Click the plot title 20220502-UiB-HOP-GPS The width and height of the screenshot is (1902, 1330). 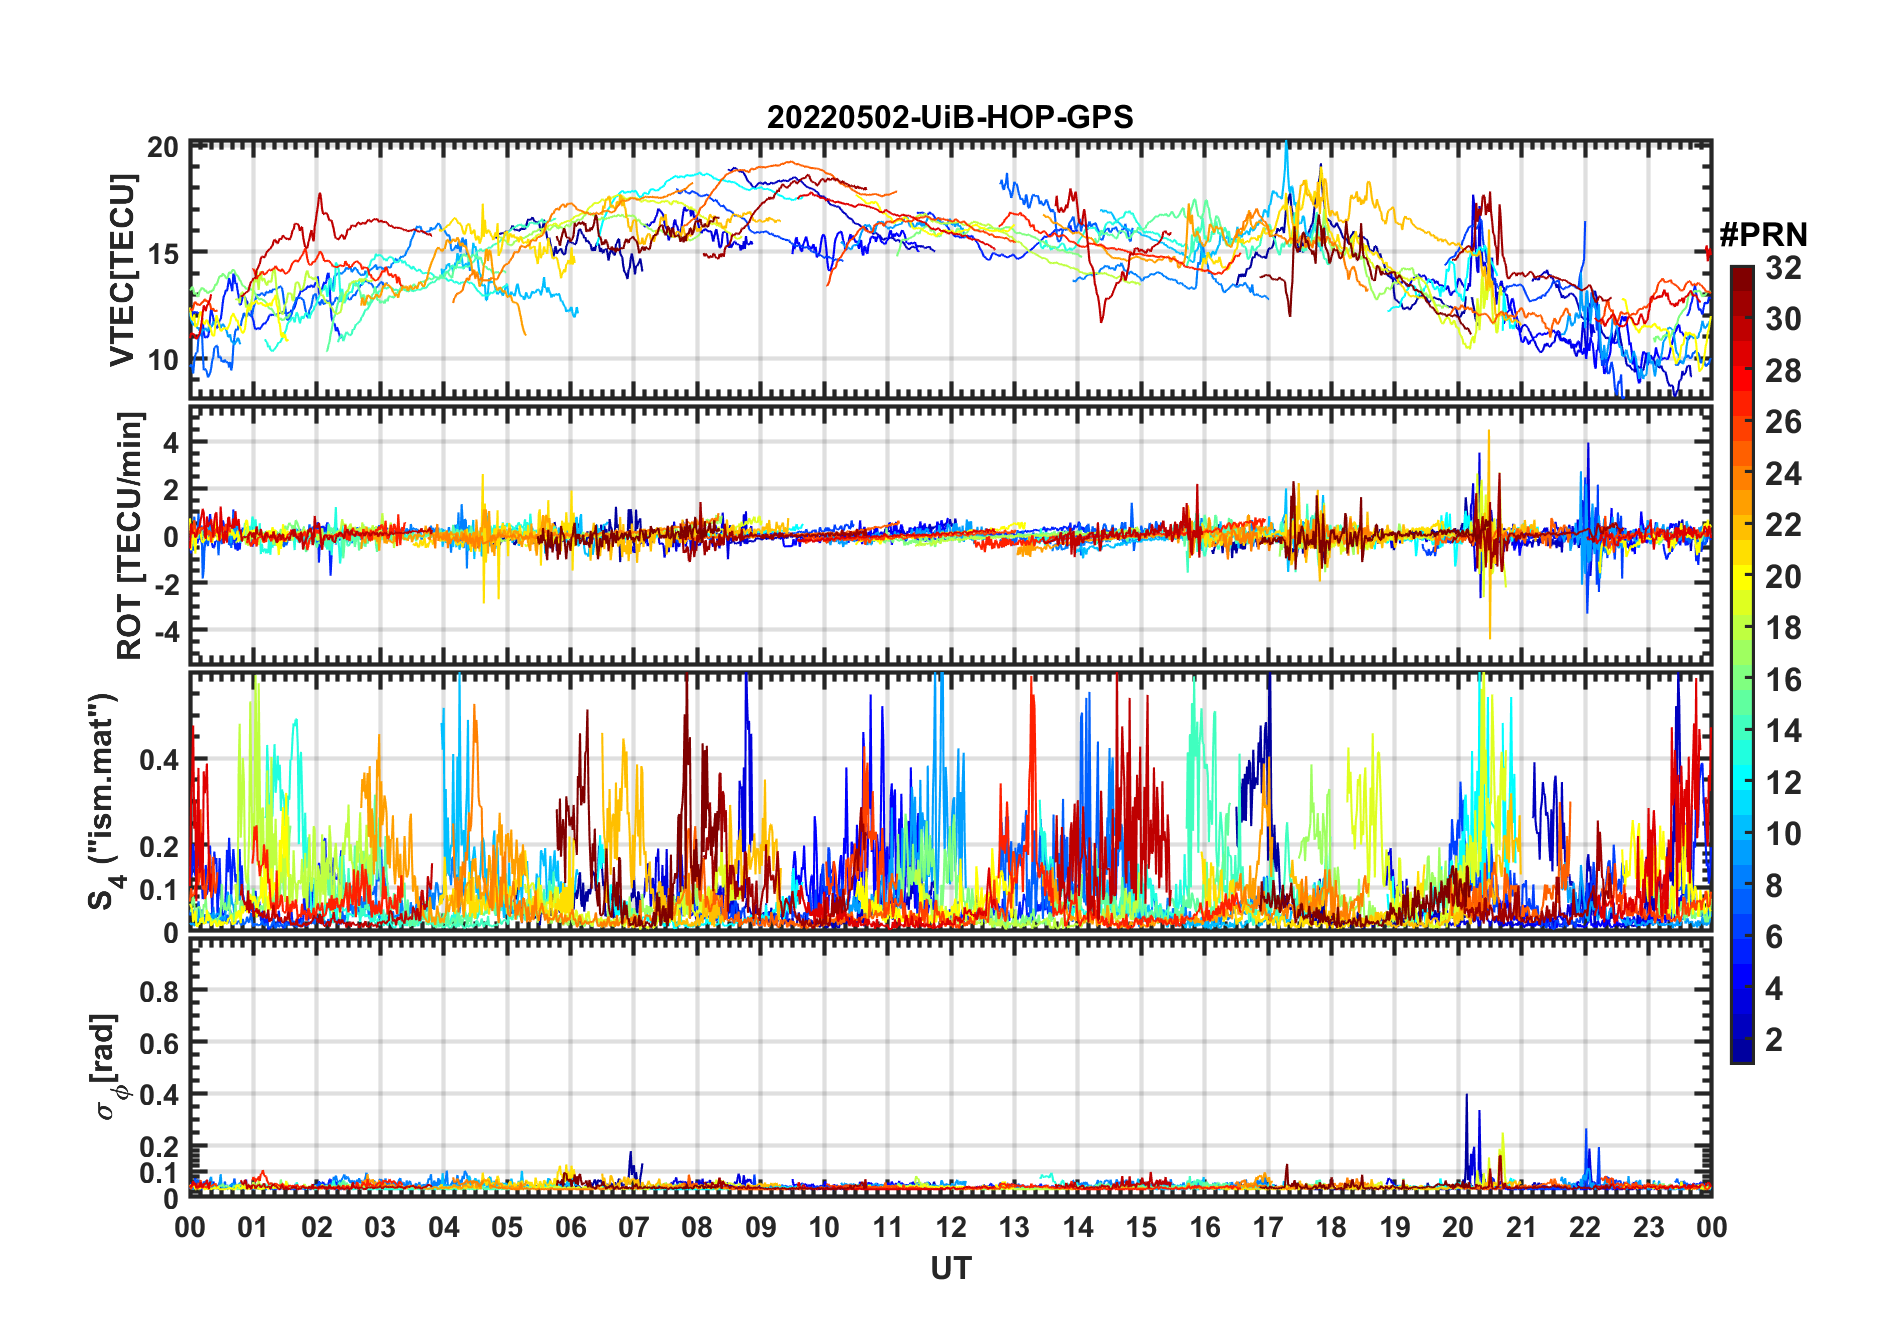[x=950, y=117]
